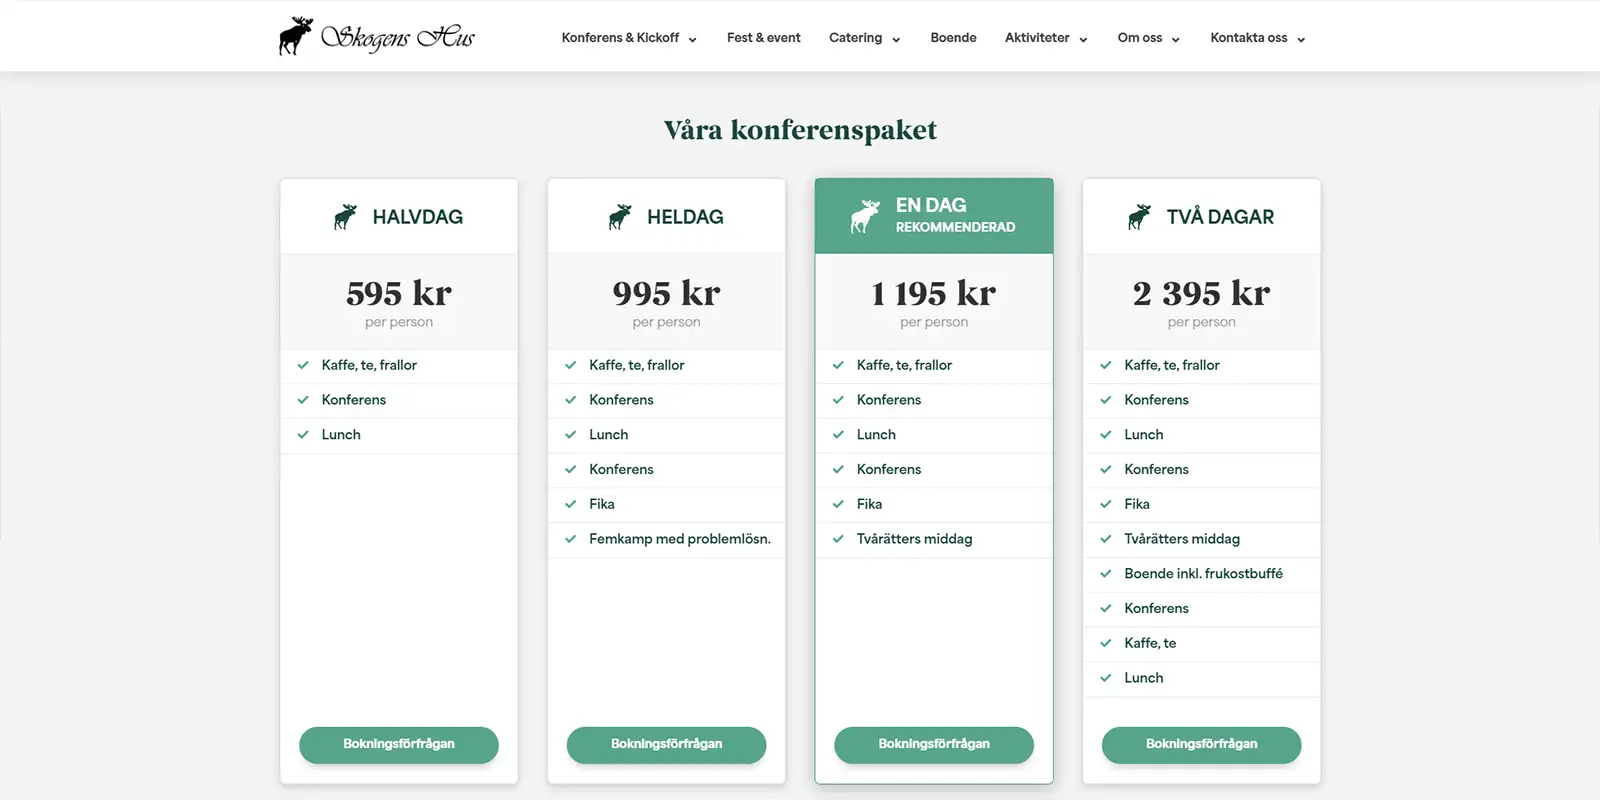Click checkmark beside Kaffe, te in TVÅ DAGAR
1600x800 pixels.
point(1106,643)
